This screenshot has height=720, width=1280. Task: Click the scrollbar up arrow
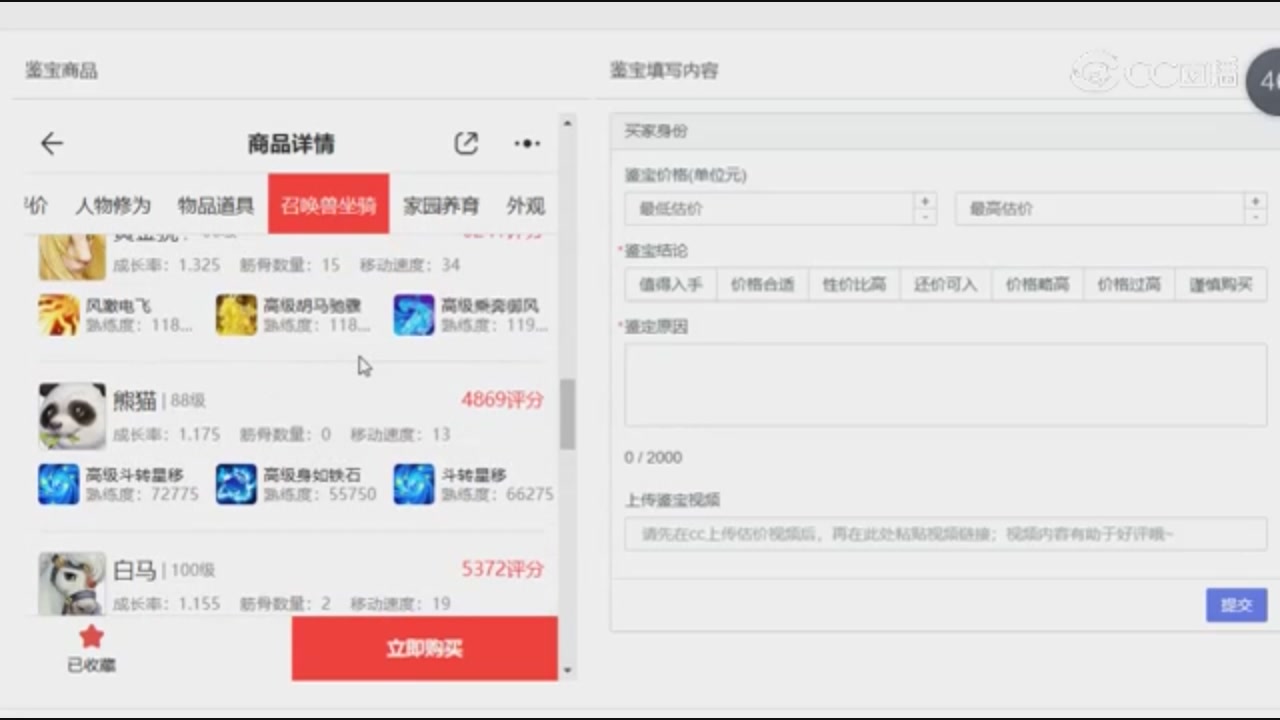tap(567, 123)
